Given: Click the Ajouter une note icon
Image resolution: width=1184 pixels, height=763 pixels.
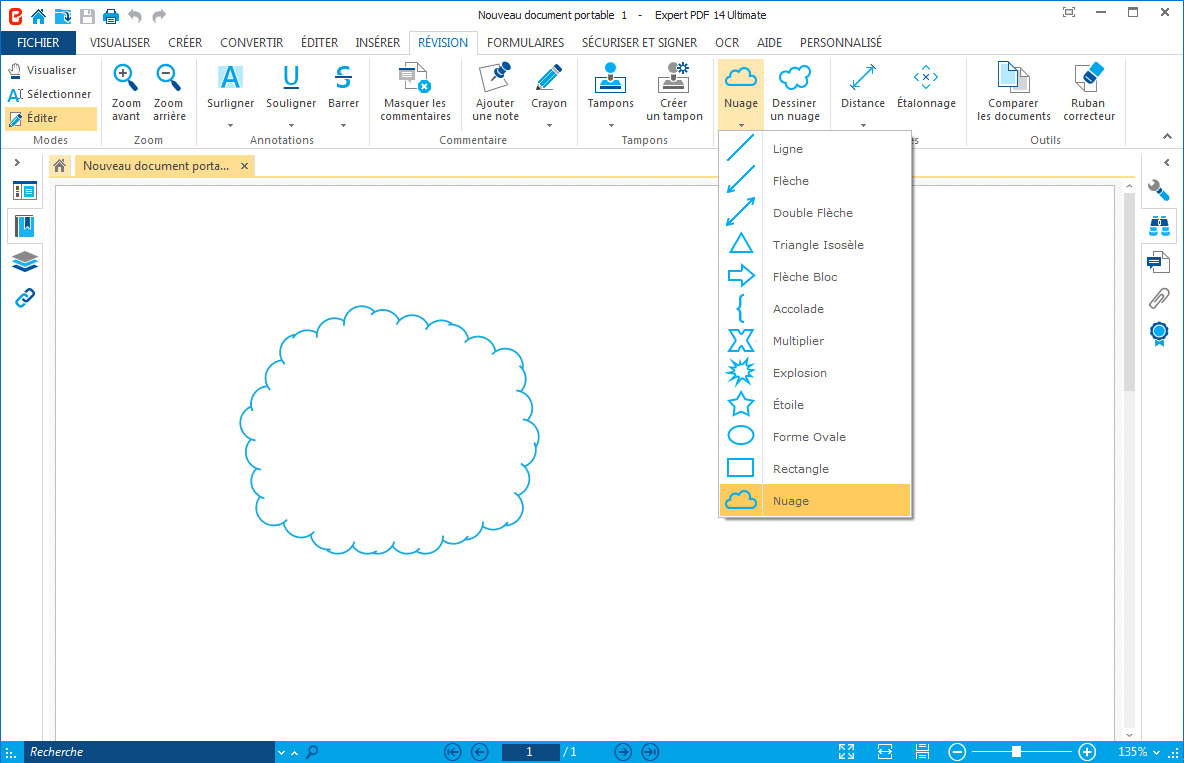Looking at the screenshot, I should [495, 79].
